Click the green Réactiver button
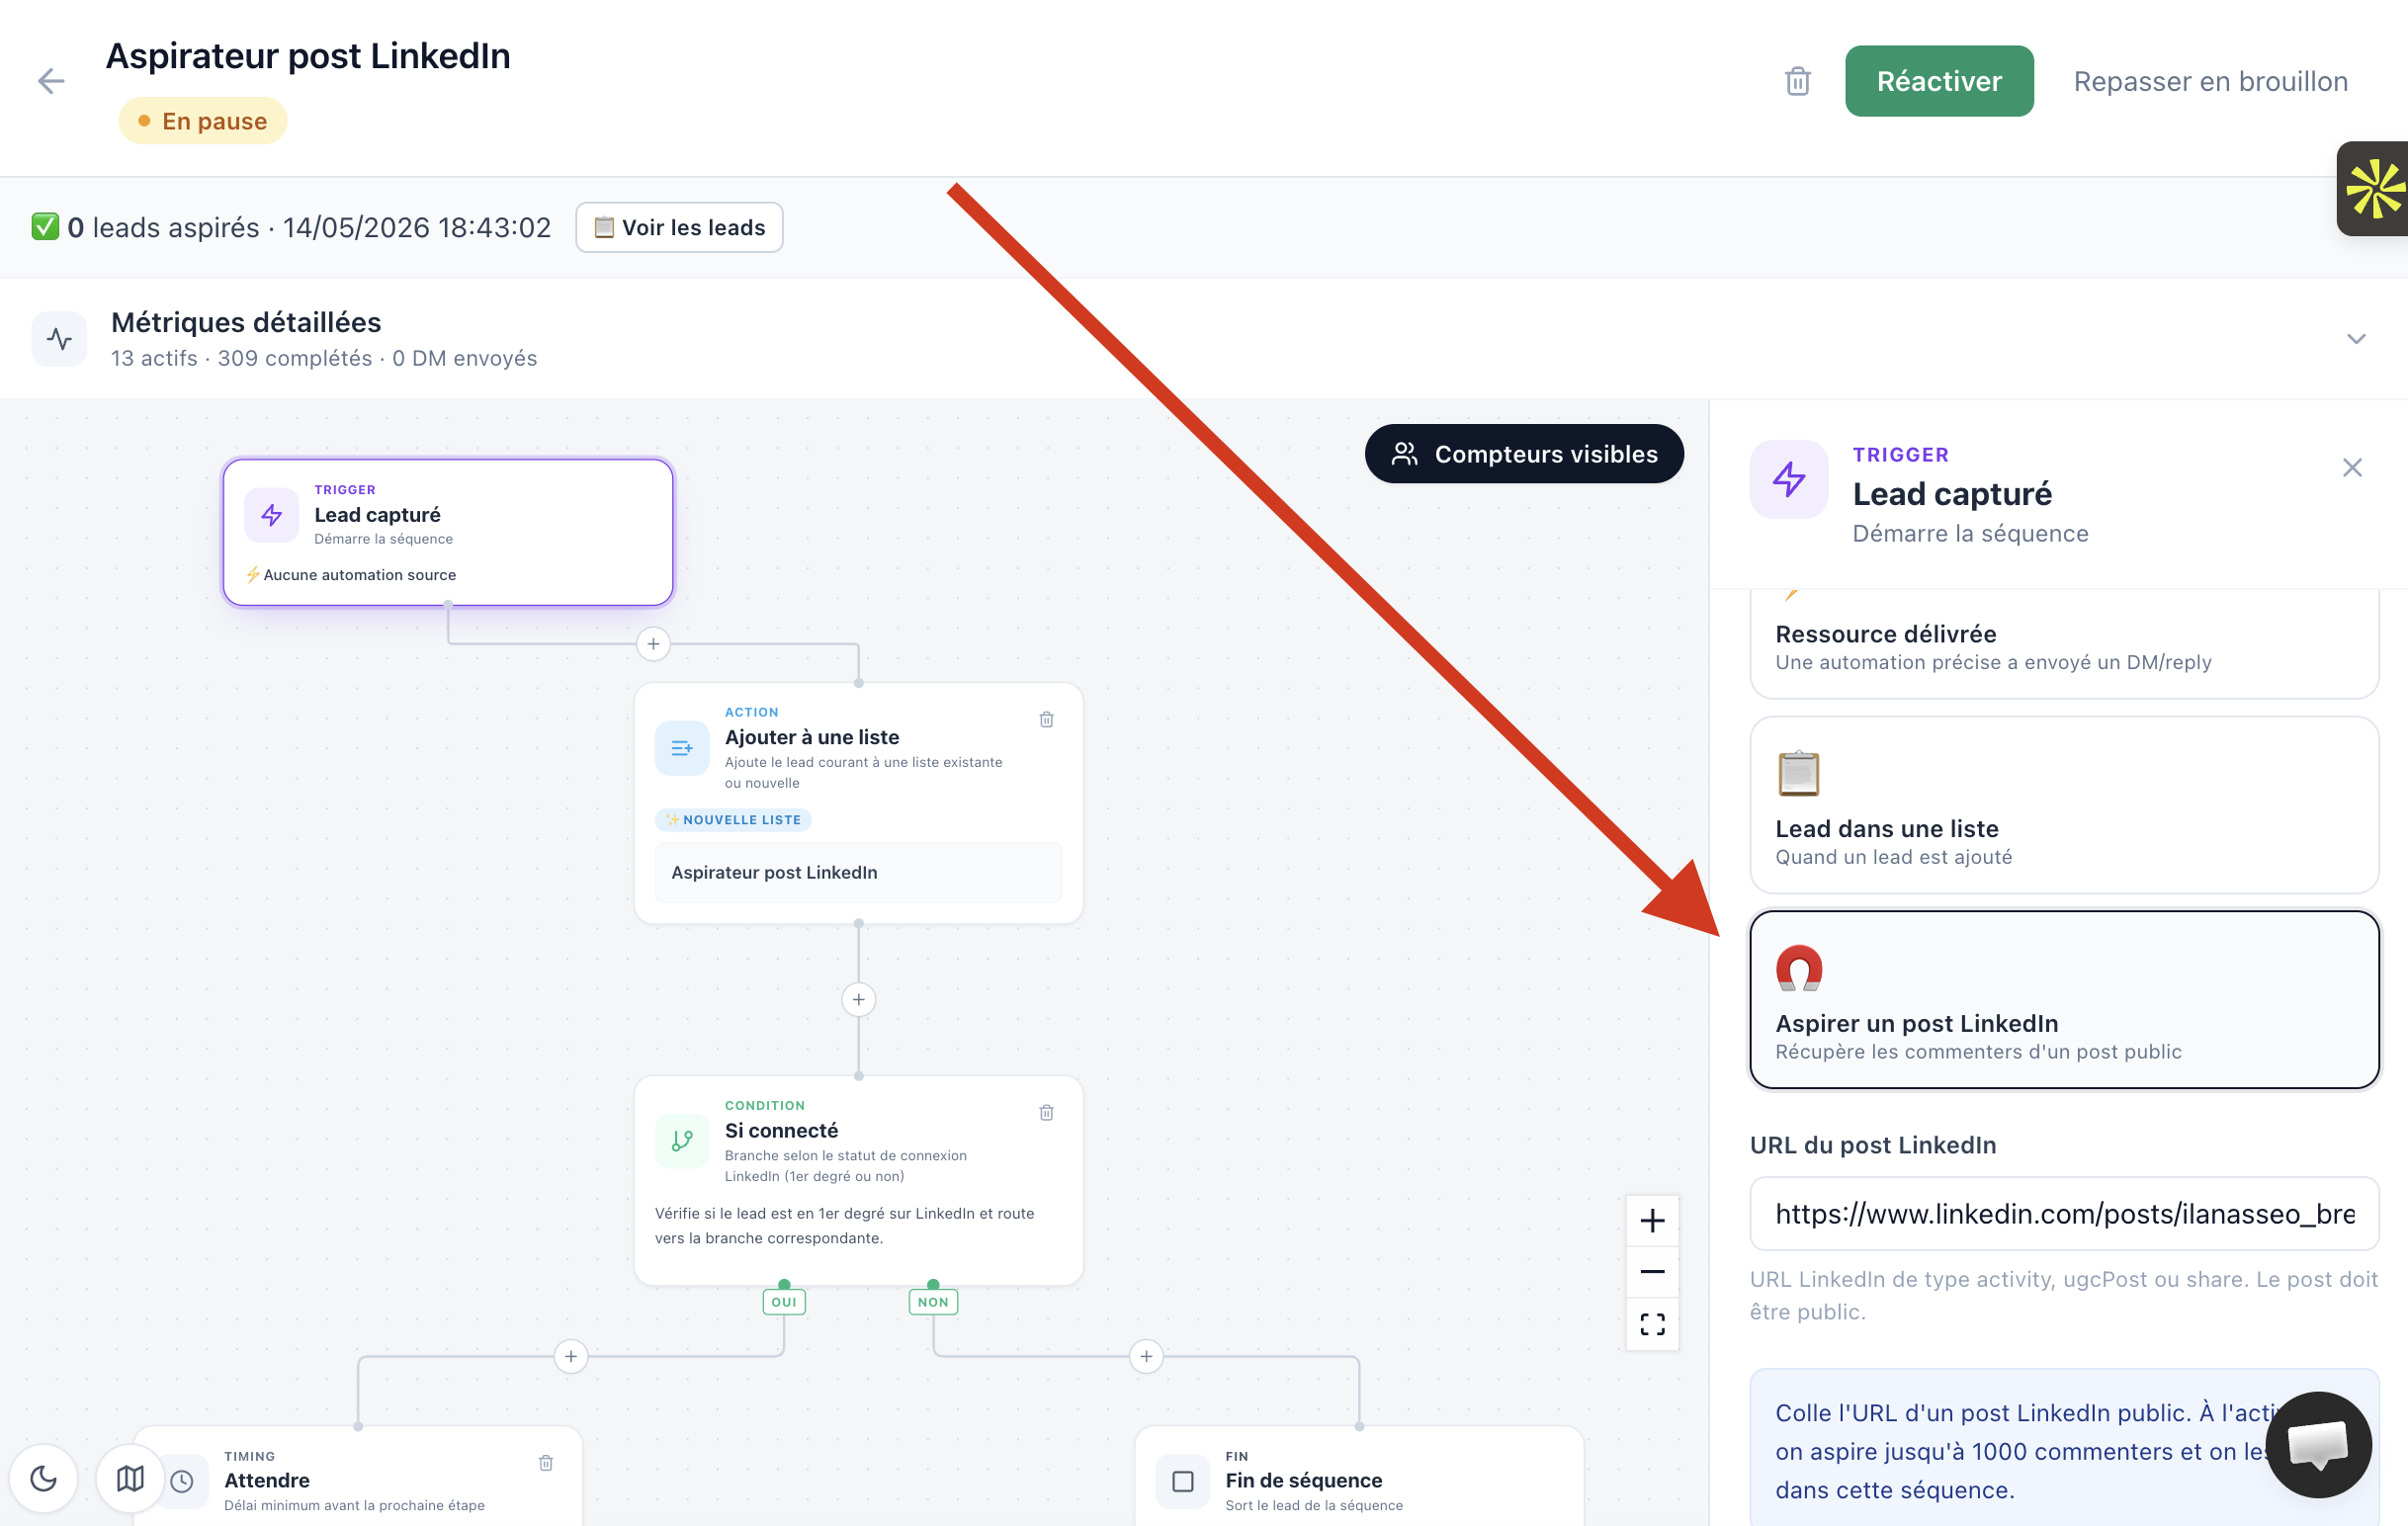The image size is (2408, 1526). pyautogui.click(x=1938, y=81)
